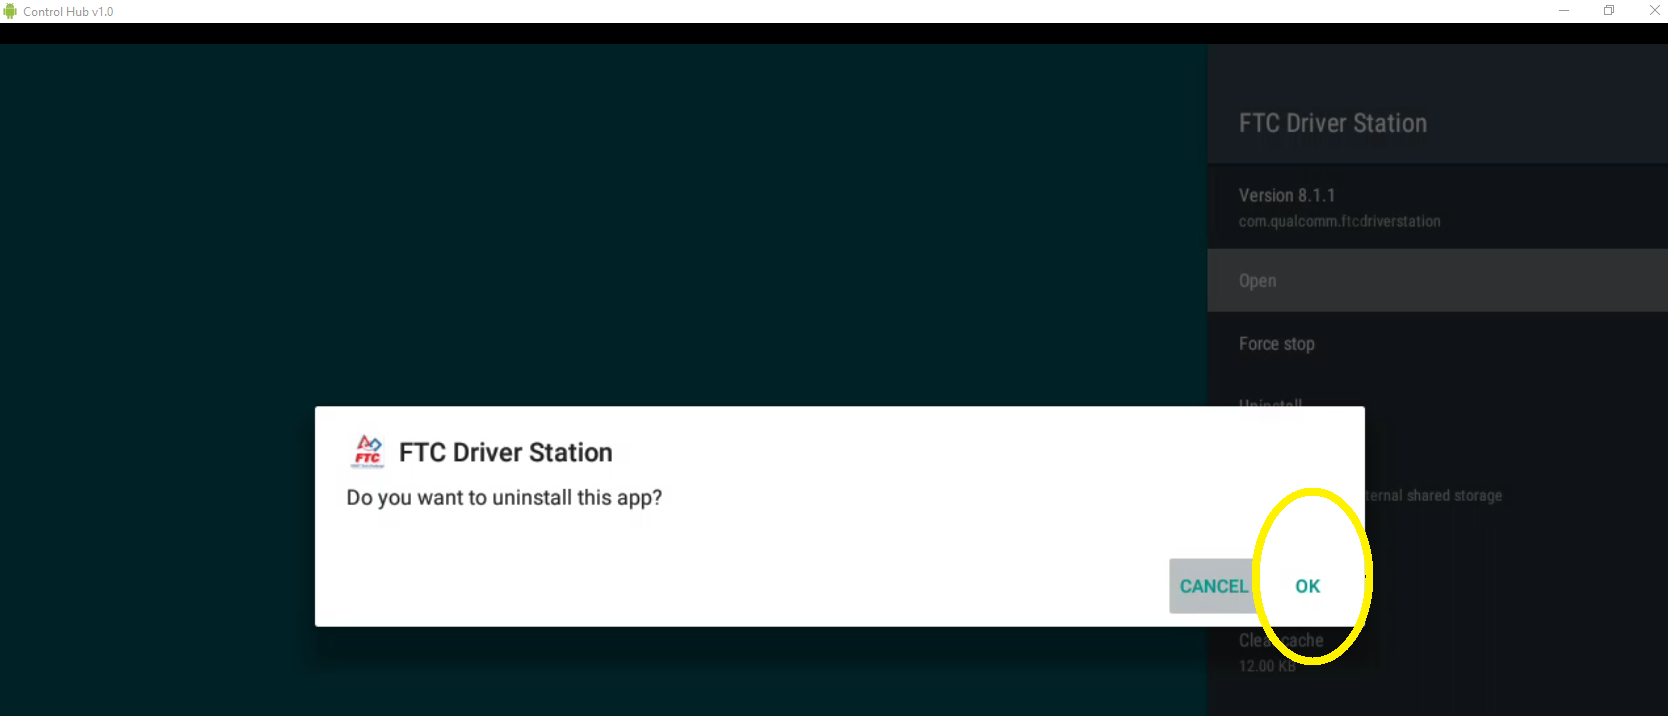Click CANCEL in the uninstall dialog
The height and width of the screenshot is (716, 1668).
[x=1213, y=586]
